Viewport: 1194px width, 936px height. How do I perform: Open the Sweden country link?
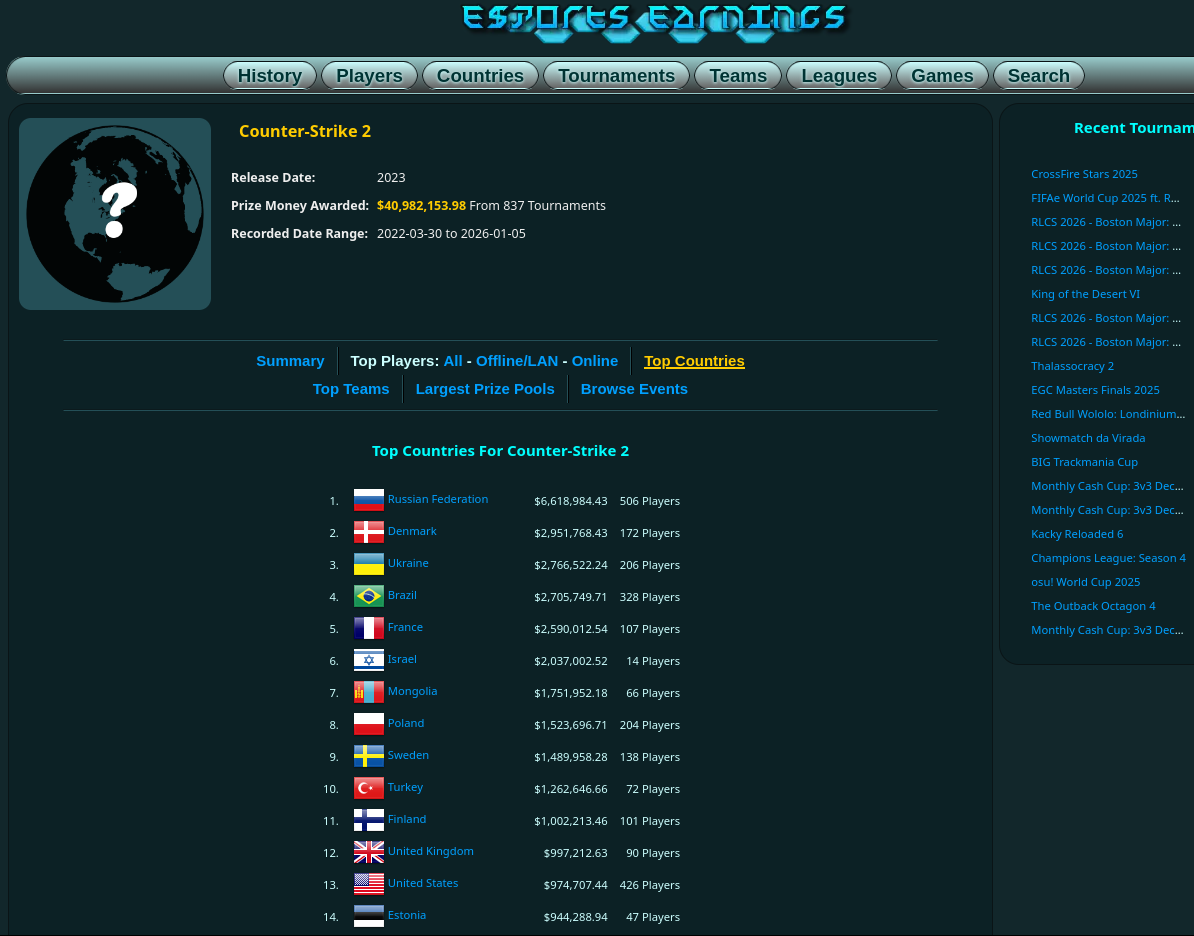408,755
